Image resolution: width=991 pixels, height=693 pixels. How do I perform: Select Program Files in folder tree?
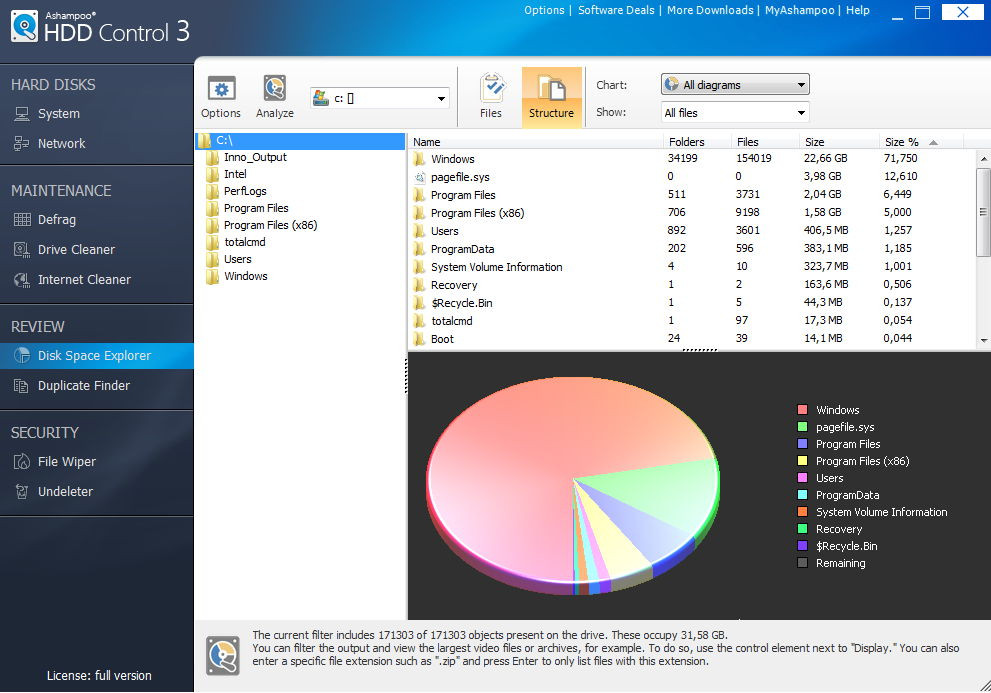click(x=255, y=209)
